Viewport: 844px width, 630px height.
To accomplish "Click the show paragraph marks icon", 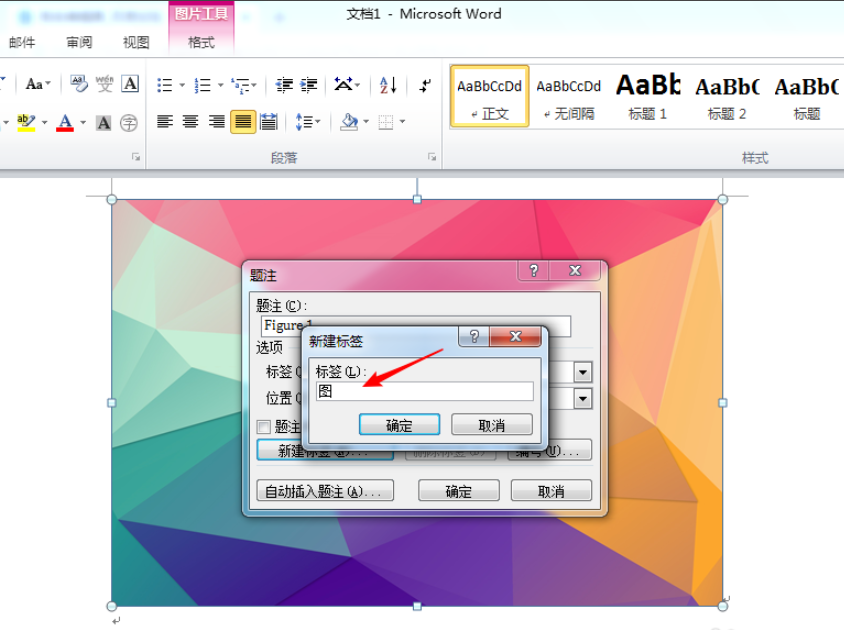I will tap(425, 85).
